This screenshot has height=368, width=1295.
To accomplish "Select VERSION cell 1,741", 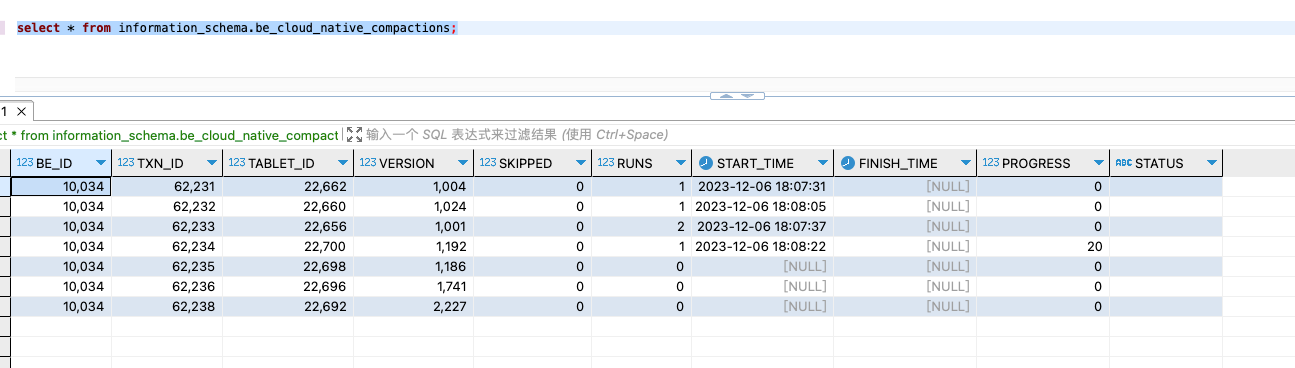I will point(413,286).
